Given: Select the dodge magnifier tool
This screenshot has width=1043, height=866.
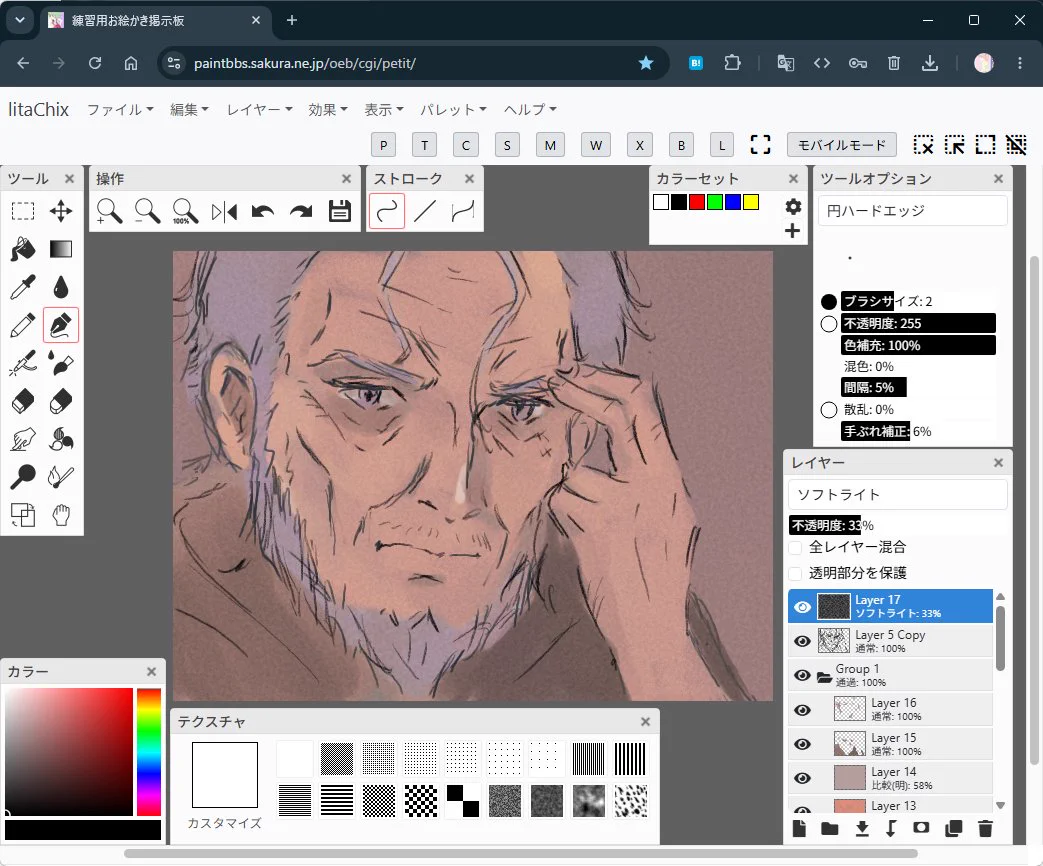Looking at the screenshot, I should [x=23, y=477].
